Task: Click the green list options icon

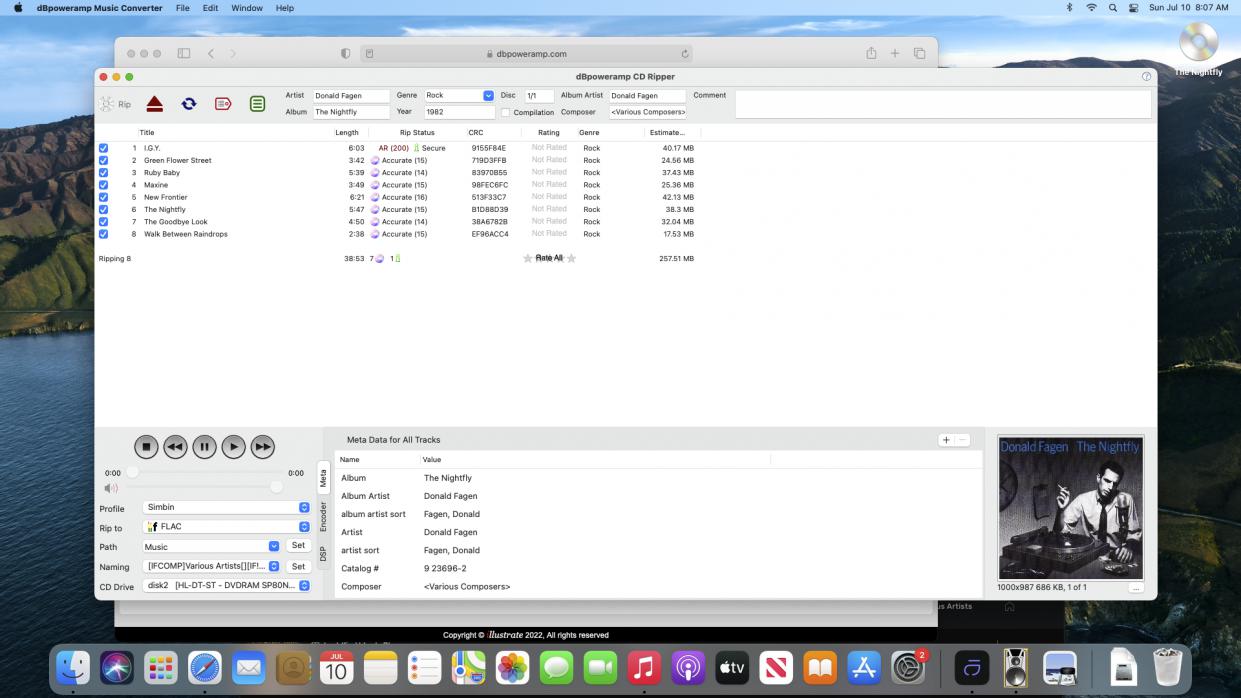Action: tap(257, 104)
